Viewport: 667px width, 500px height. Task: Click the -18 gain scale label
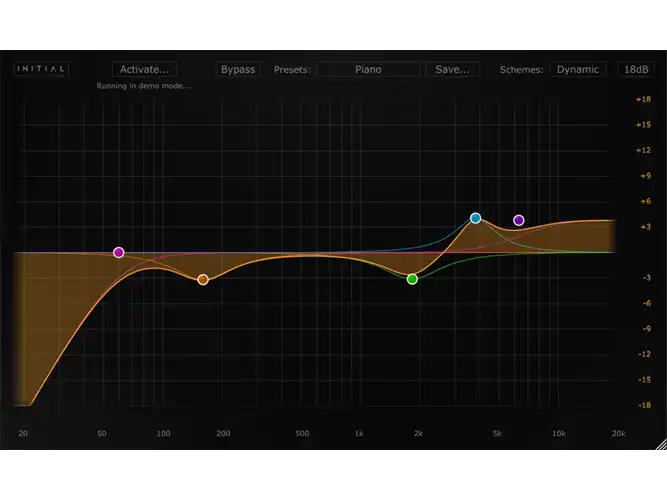[x=644, y=405]
